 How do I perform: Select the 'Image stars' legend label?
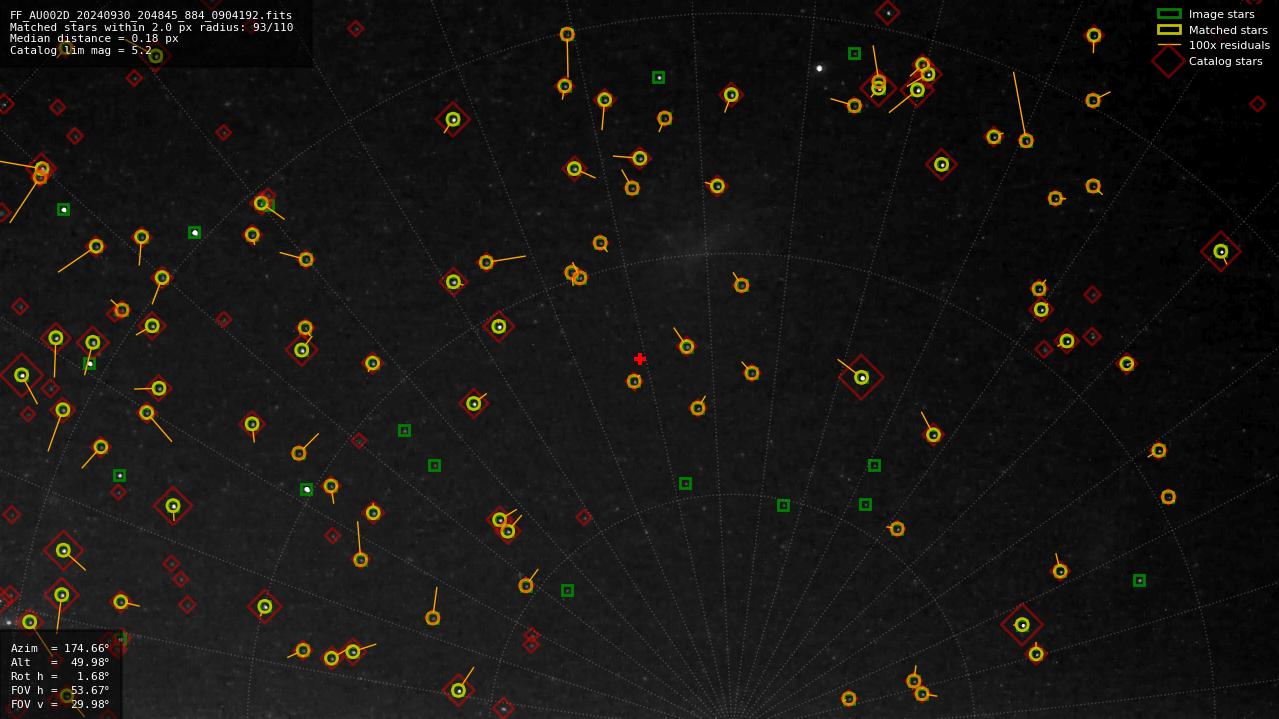1221,14
